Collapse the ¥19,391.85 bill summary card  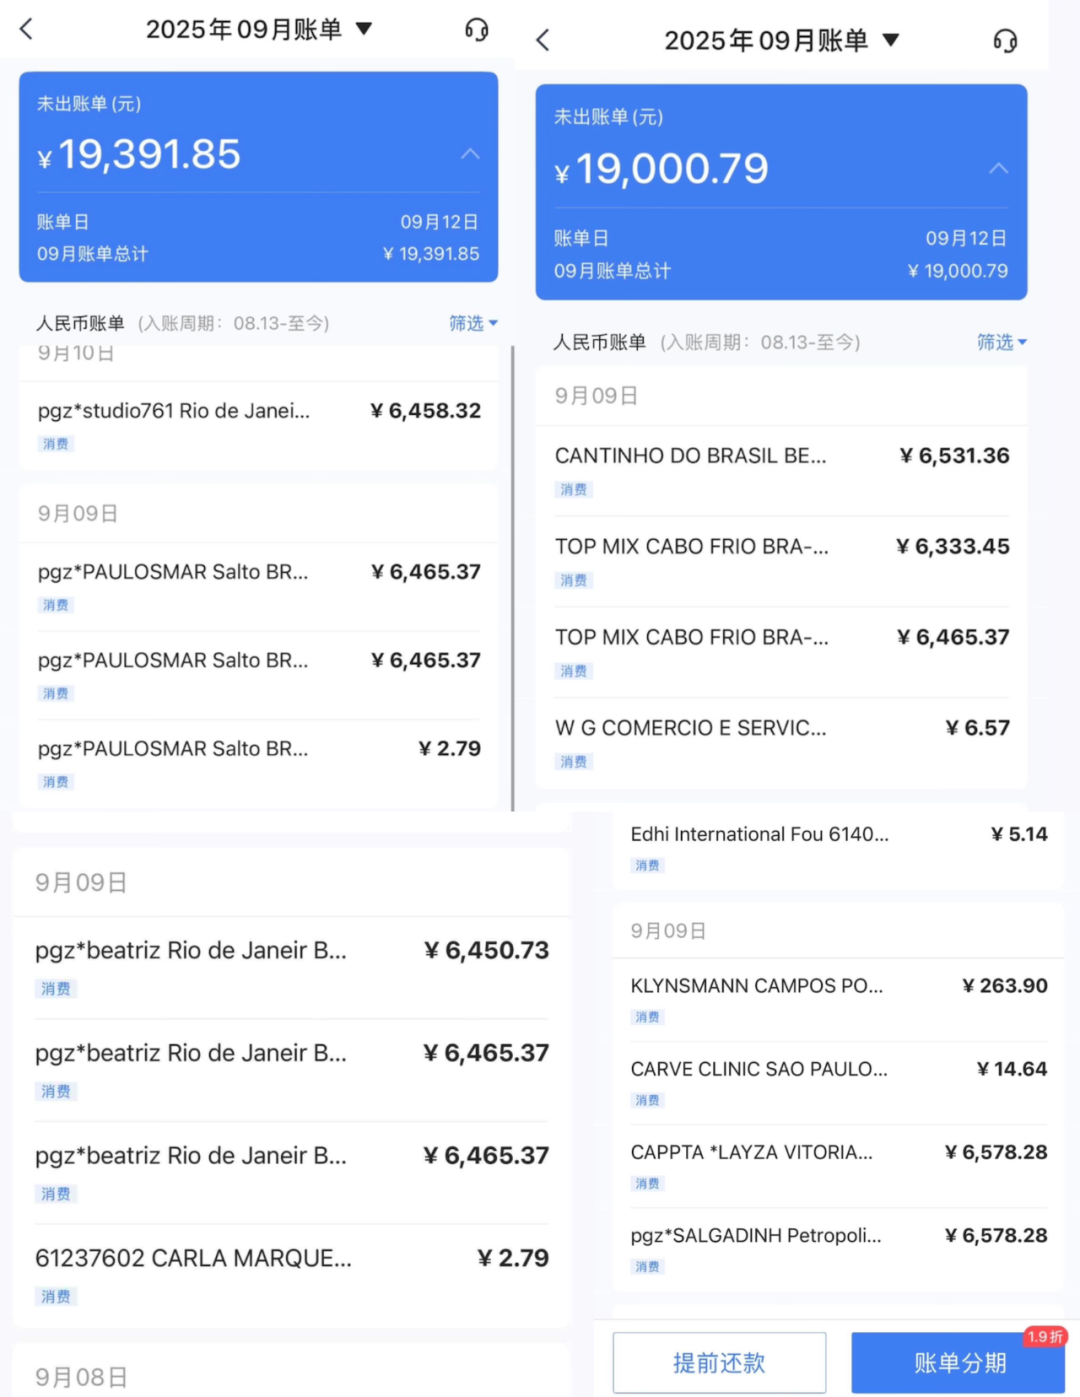[470, 154]
